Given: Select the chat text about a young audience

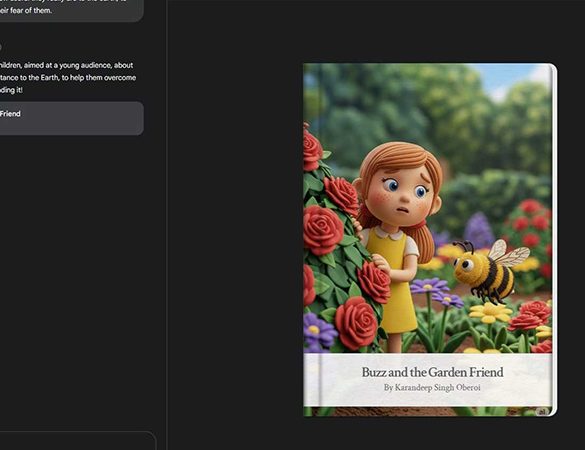Looking at the screenshot, I should (68, 78).
